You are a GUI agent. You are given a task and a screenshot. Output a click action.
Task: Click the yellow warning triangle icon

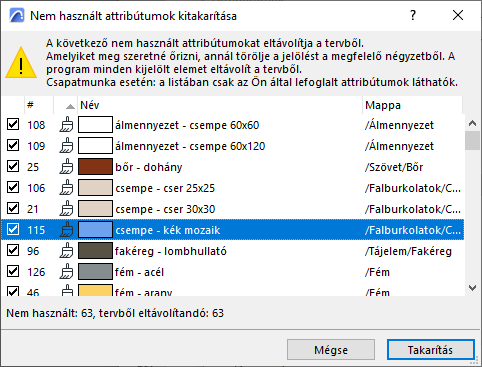[21, 63]
